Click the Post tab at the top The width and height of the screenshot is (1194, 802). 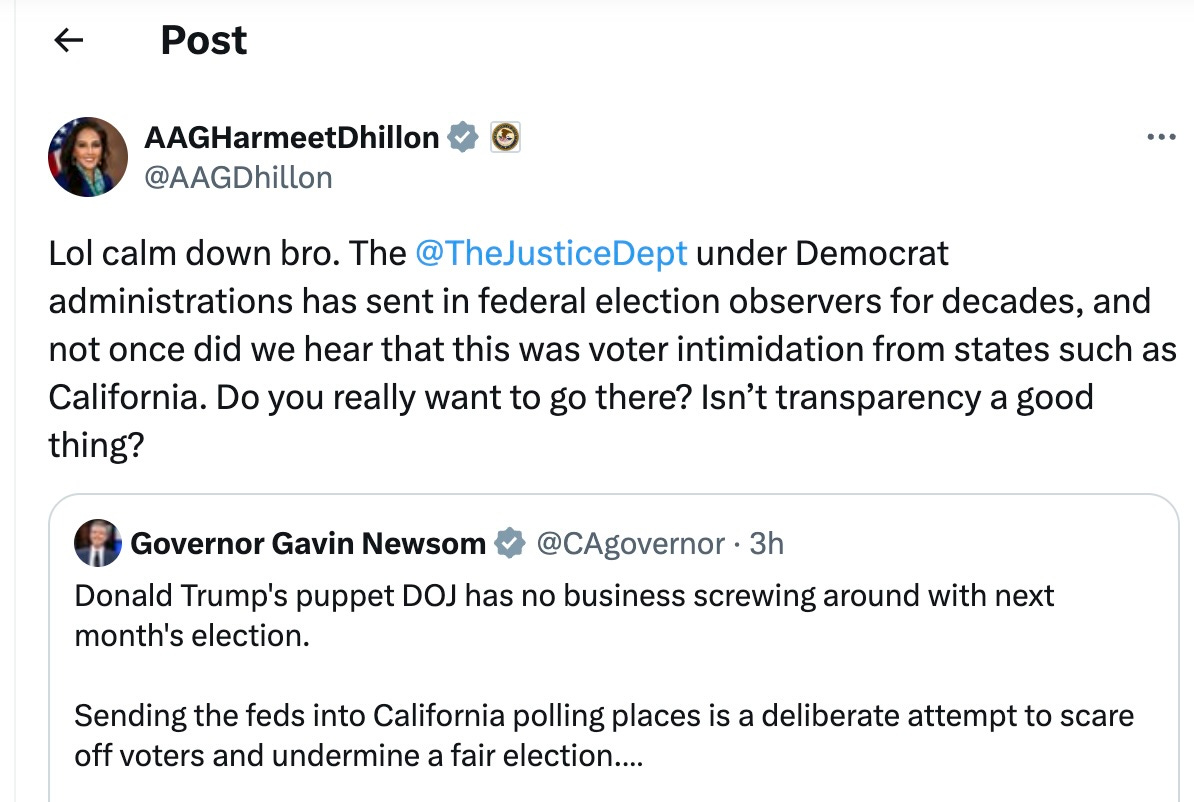[203, 40]
